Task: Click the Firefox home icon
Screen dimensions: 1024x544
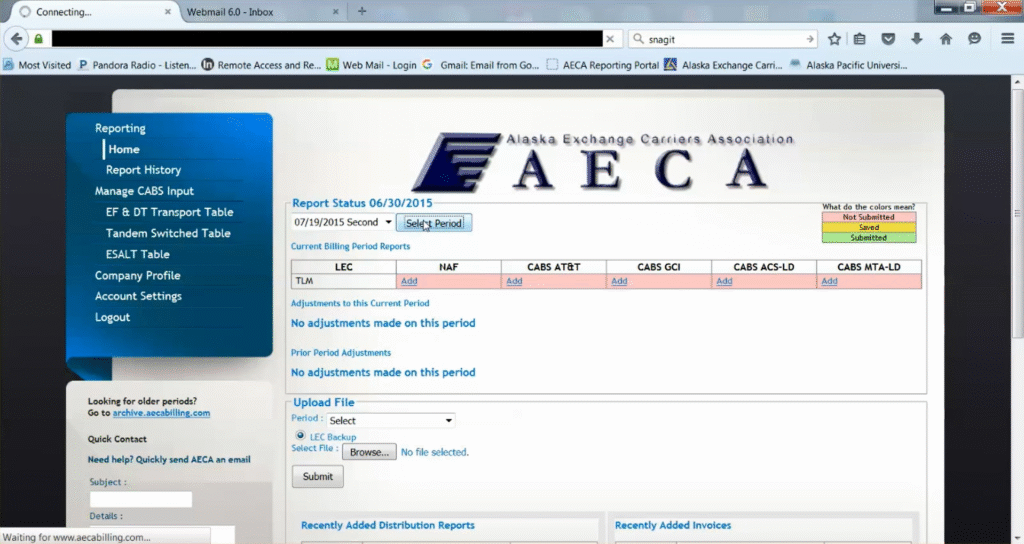Action: (x=946, y=39)
